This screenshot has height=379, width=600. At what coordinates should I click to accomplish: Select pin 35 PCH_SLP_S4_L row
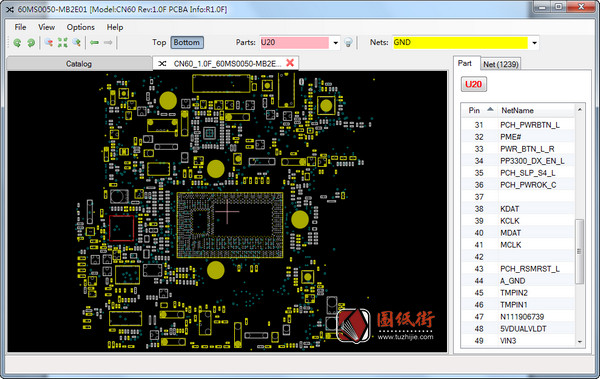[x=518, y=173]
